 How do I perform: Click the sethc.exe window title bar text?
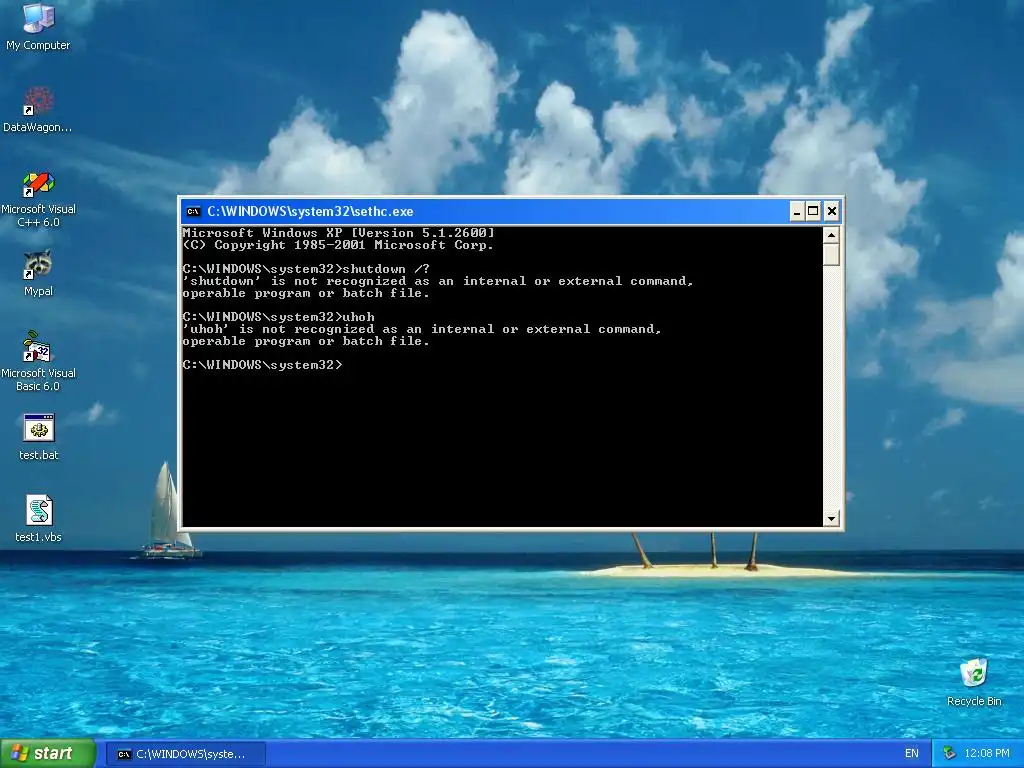(x=310, y=212)
